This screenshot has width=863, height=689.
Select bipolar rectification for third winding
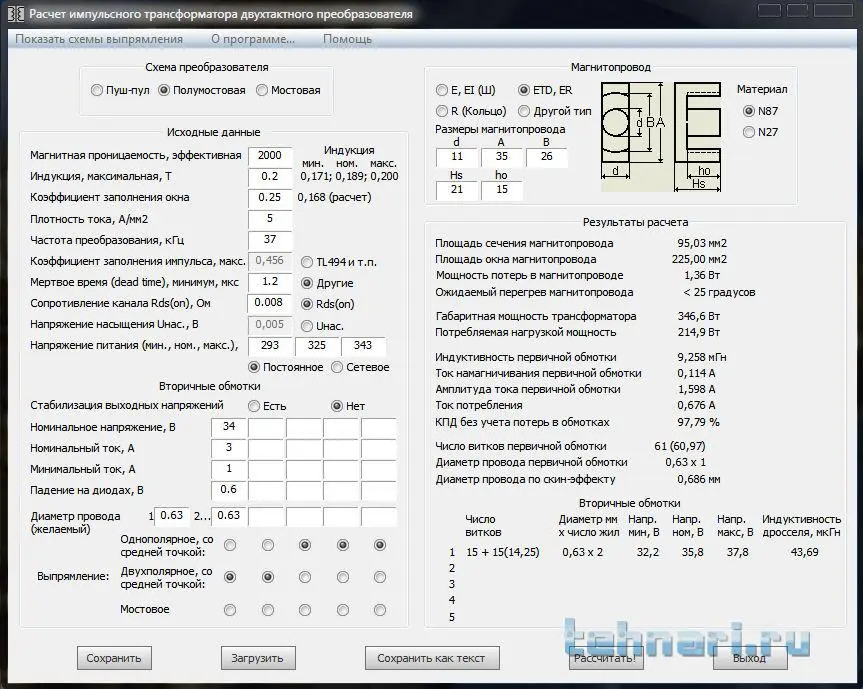305,577
